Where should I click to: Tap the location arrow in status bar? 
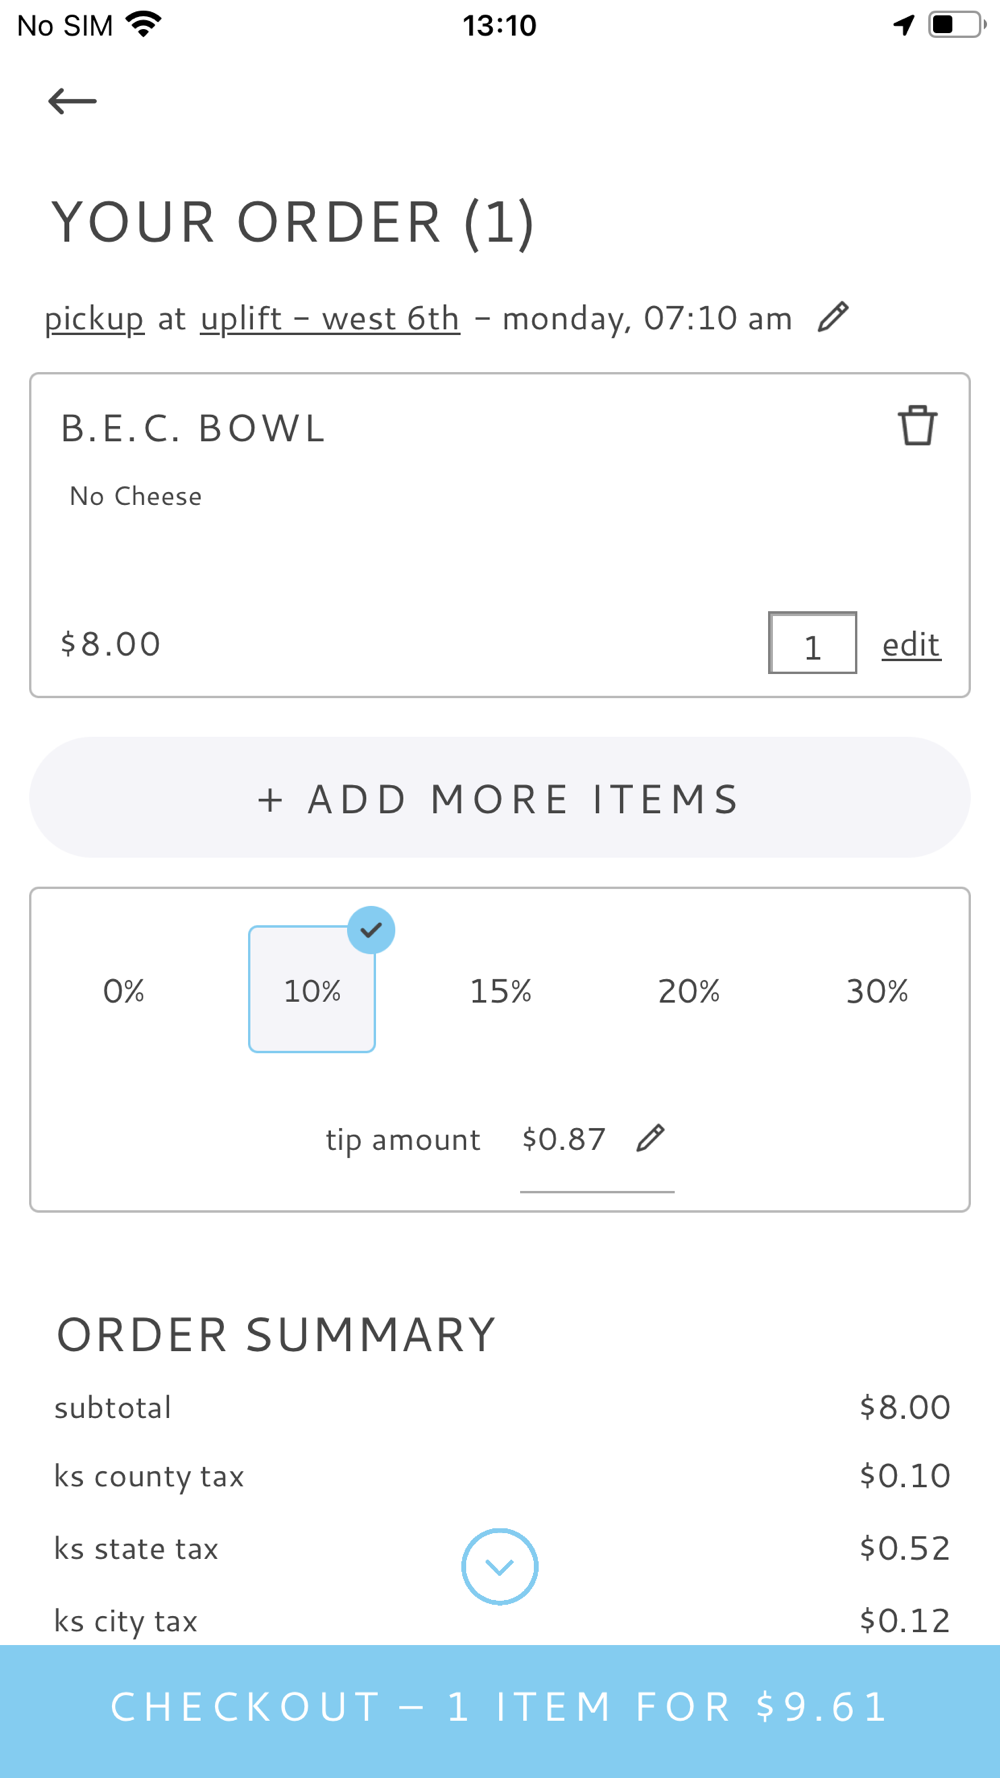904,25
